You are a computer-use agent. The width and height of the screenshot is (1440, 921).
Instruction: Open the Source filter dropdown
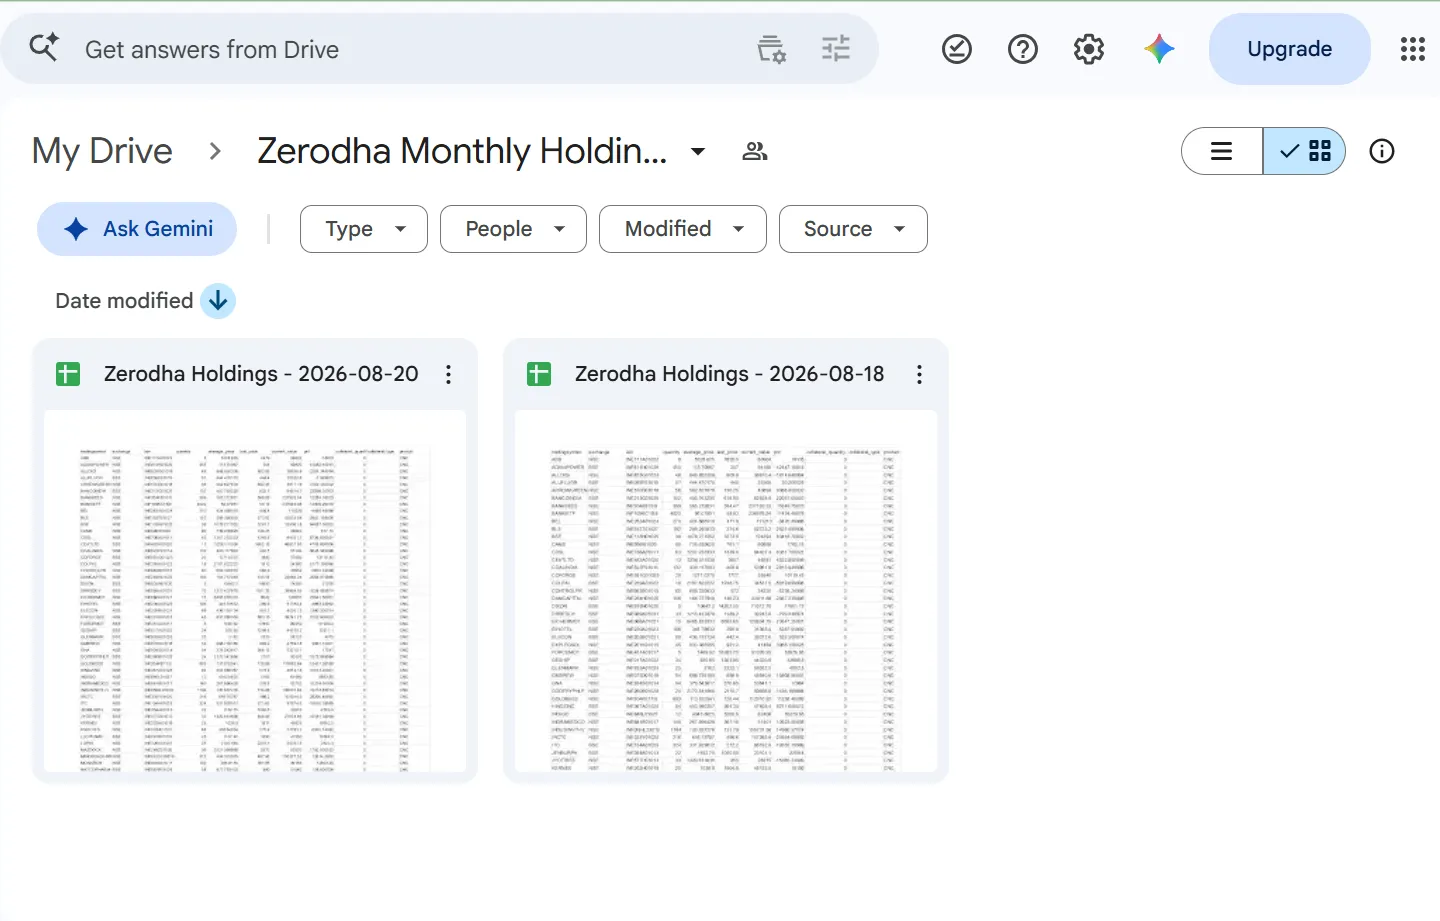(853, 229)
